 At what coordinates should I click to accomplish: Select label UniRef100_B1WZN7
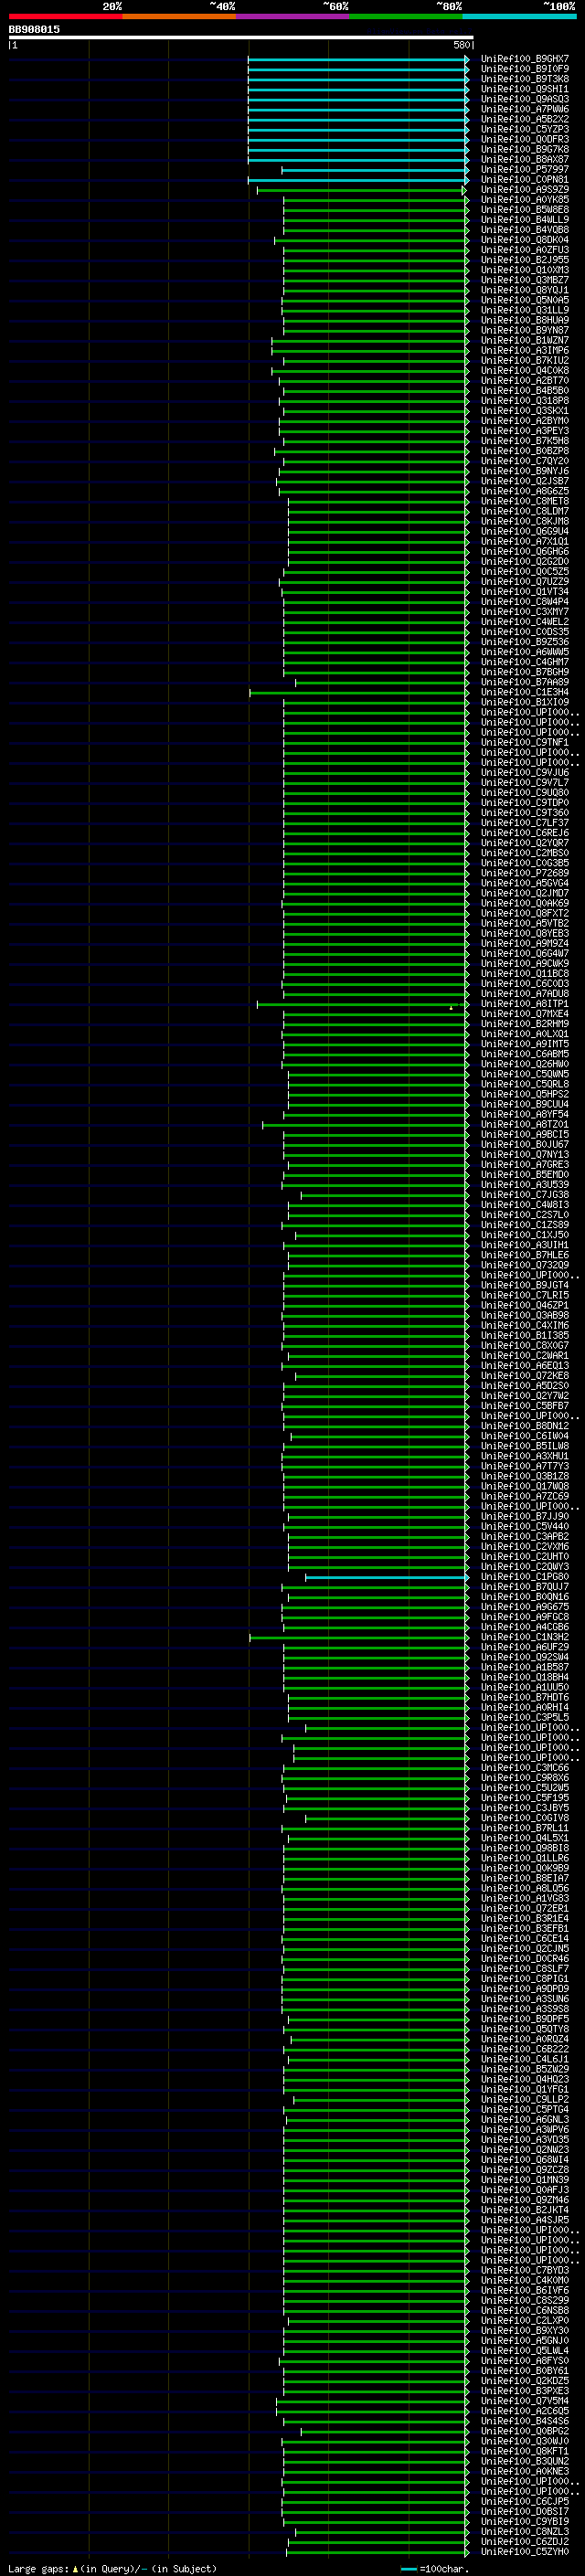pyautogui.click(x=525, y=341)
